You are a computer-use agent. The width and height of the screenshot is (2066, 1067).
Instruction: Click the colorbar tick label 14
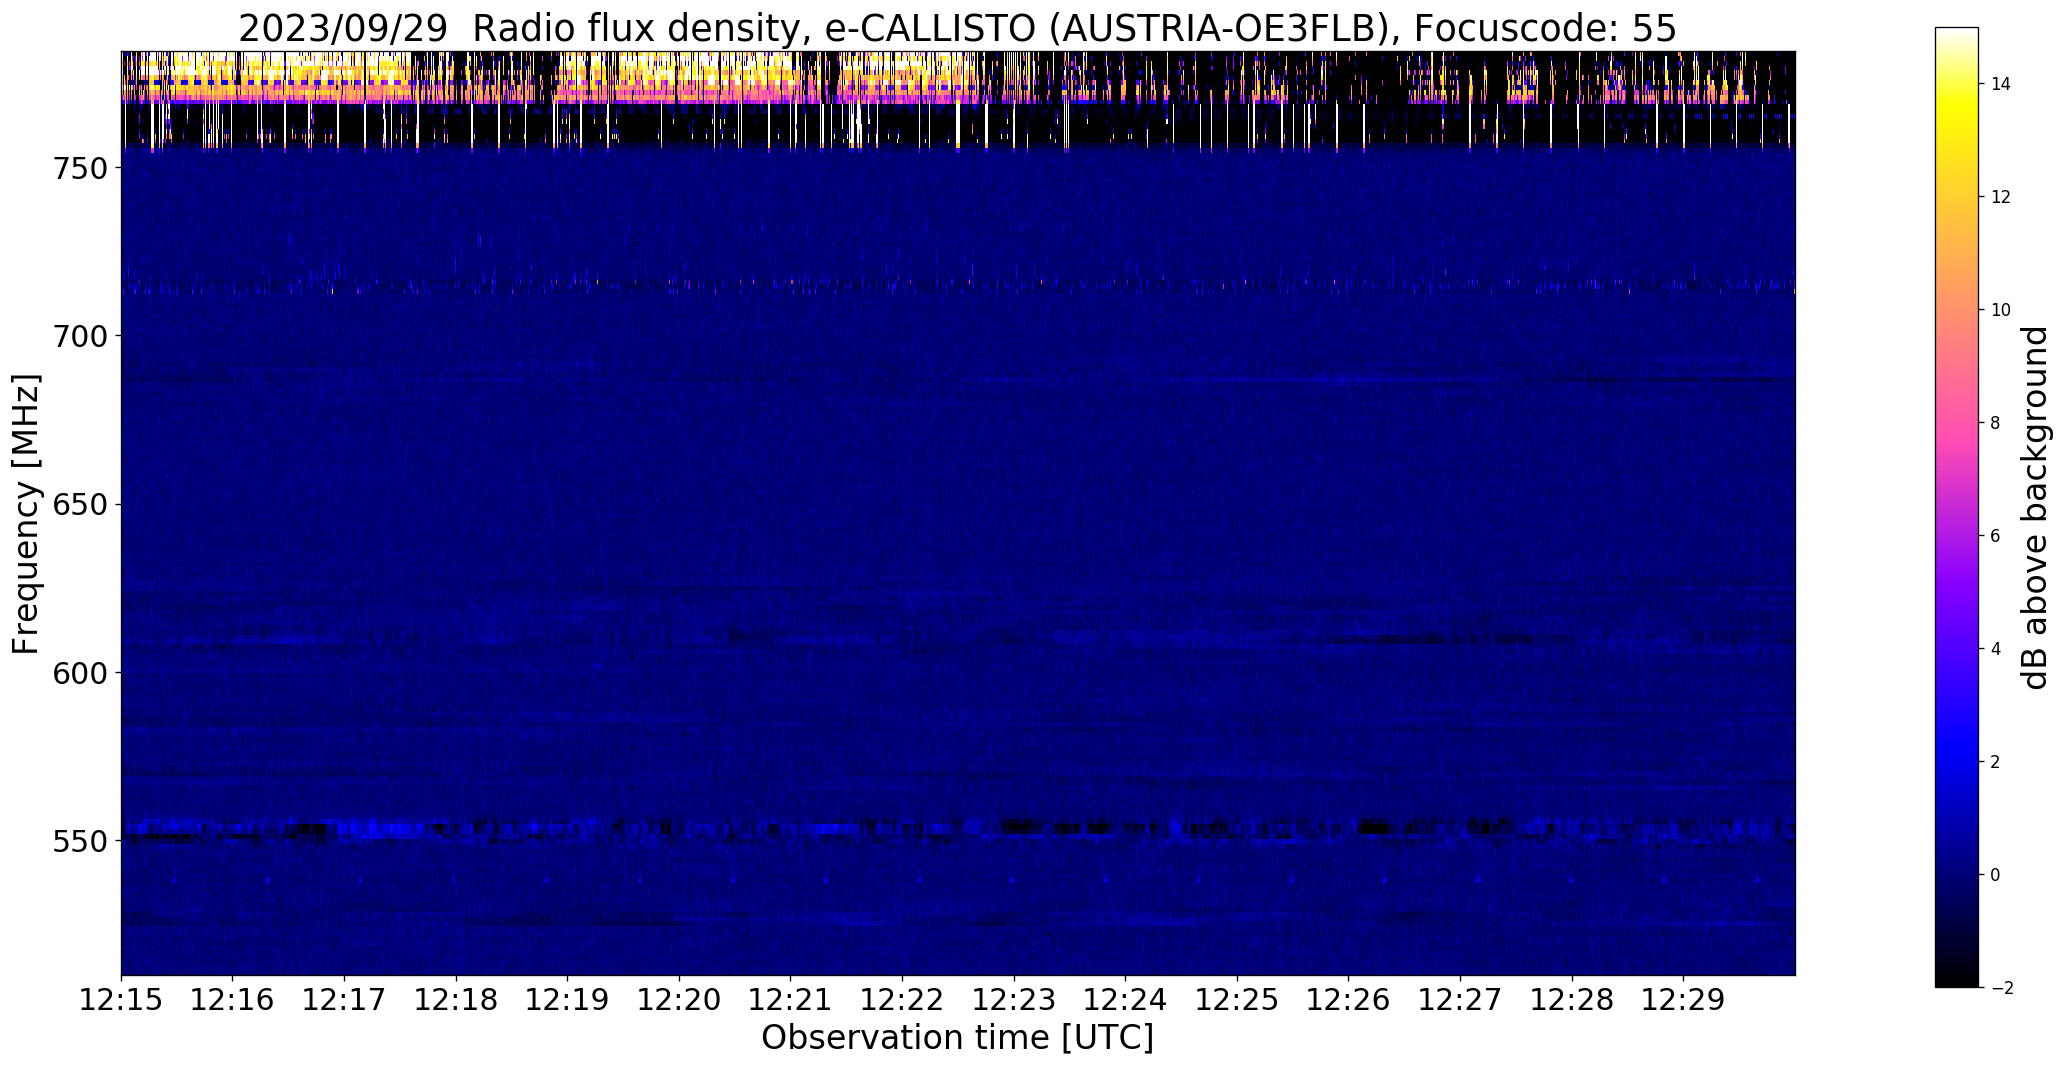coord(2000,84)
